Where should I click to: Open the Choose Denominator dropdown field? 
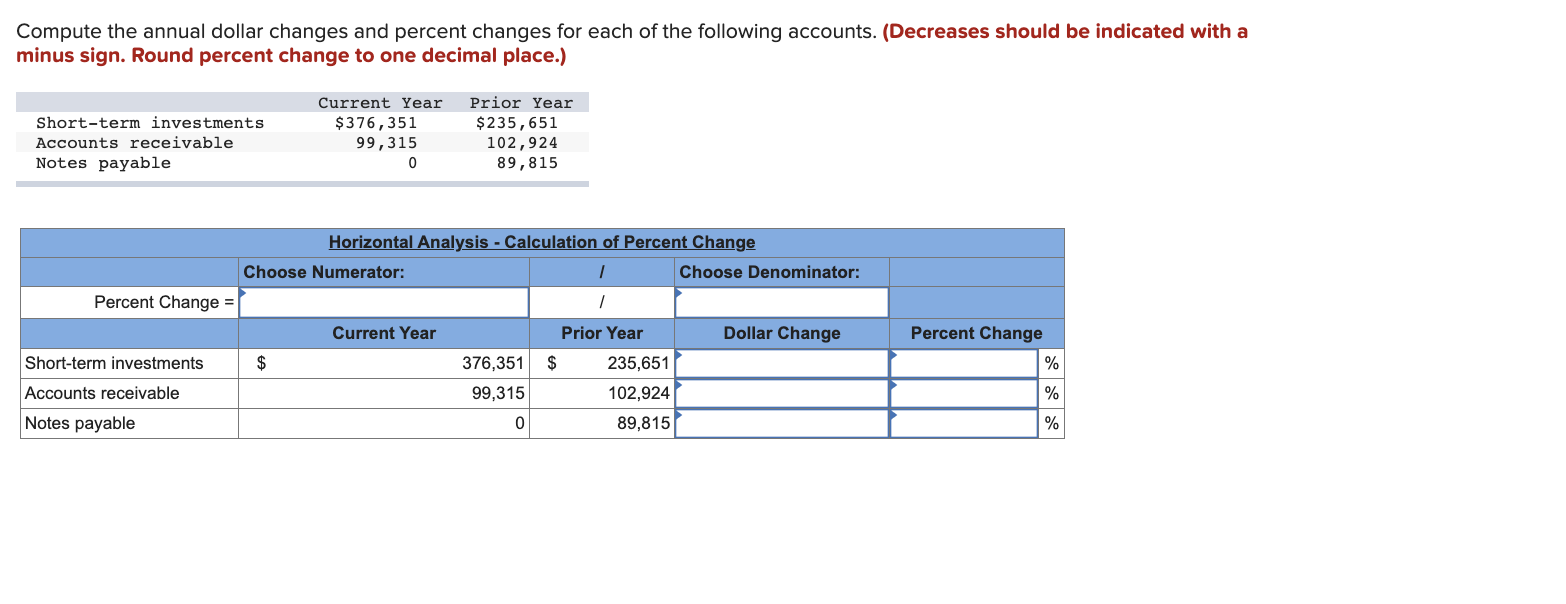783,302
